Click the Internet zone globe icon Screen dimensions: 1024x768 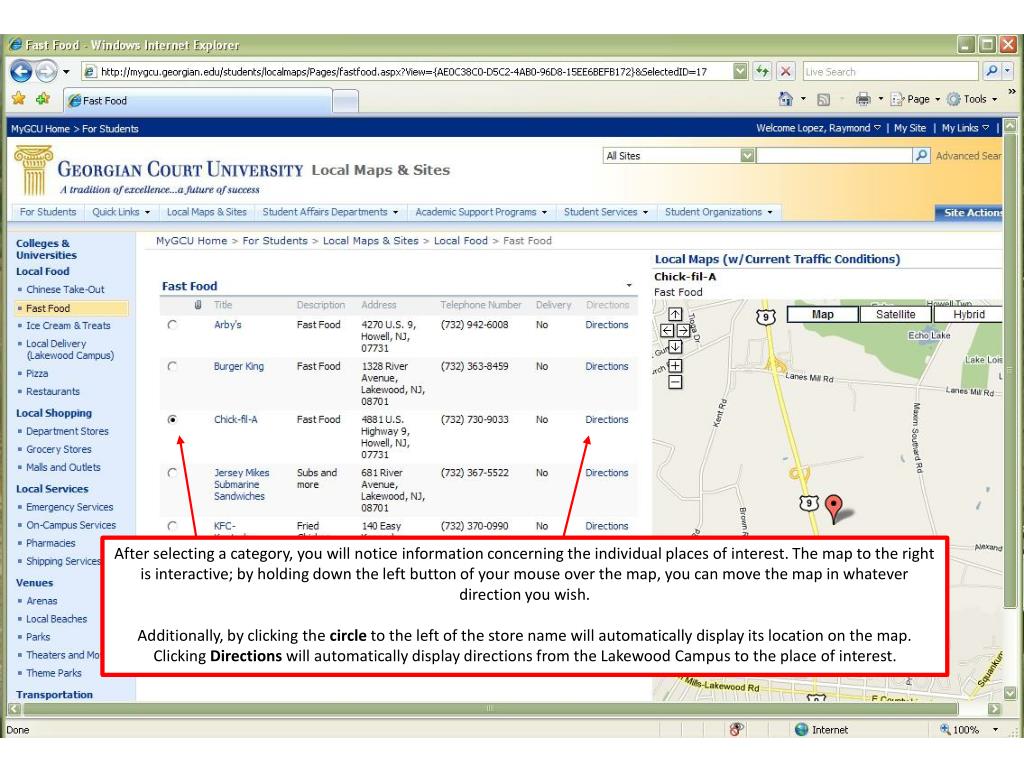[x=801, y=729]
